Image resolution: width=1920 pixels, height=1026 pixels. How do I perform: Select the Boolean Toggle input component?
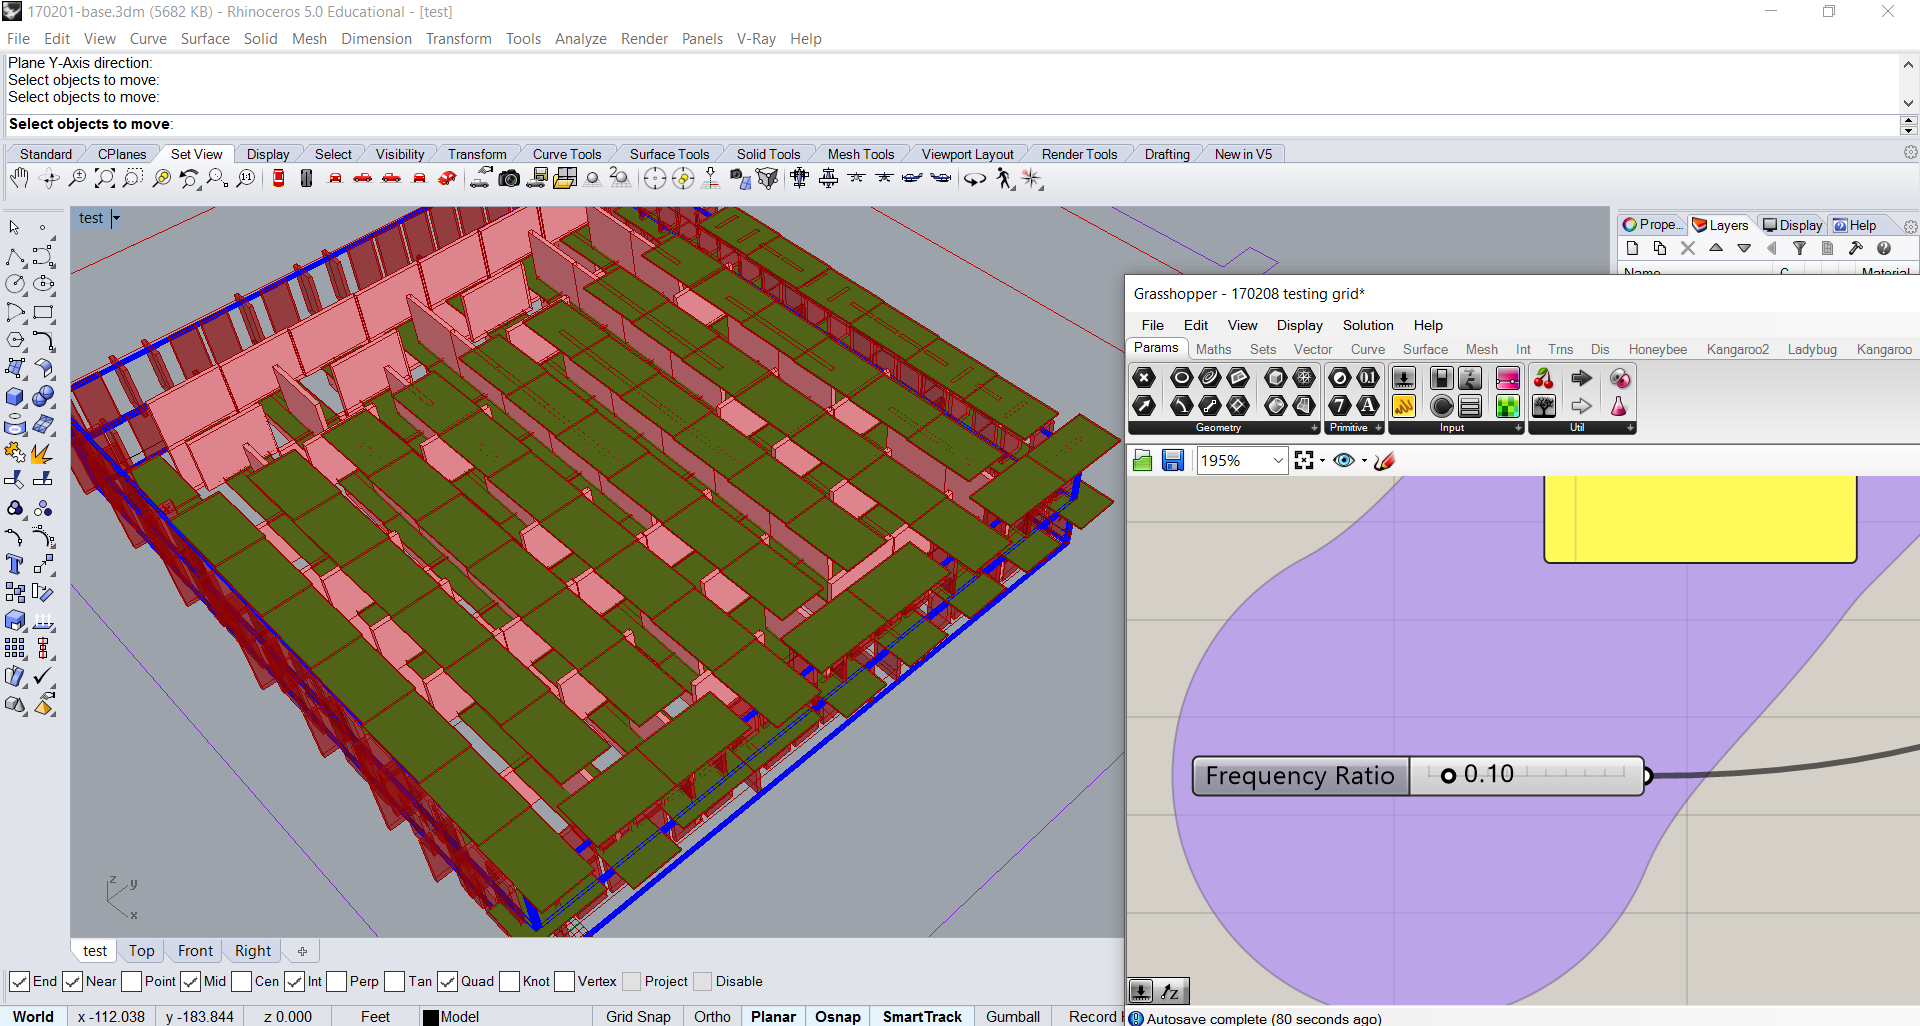(x=1441, y=378)
